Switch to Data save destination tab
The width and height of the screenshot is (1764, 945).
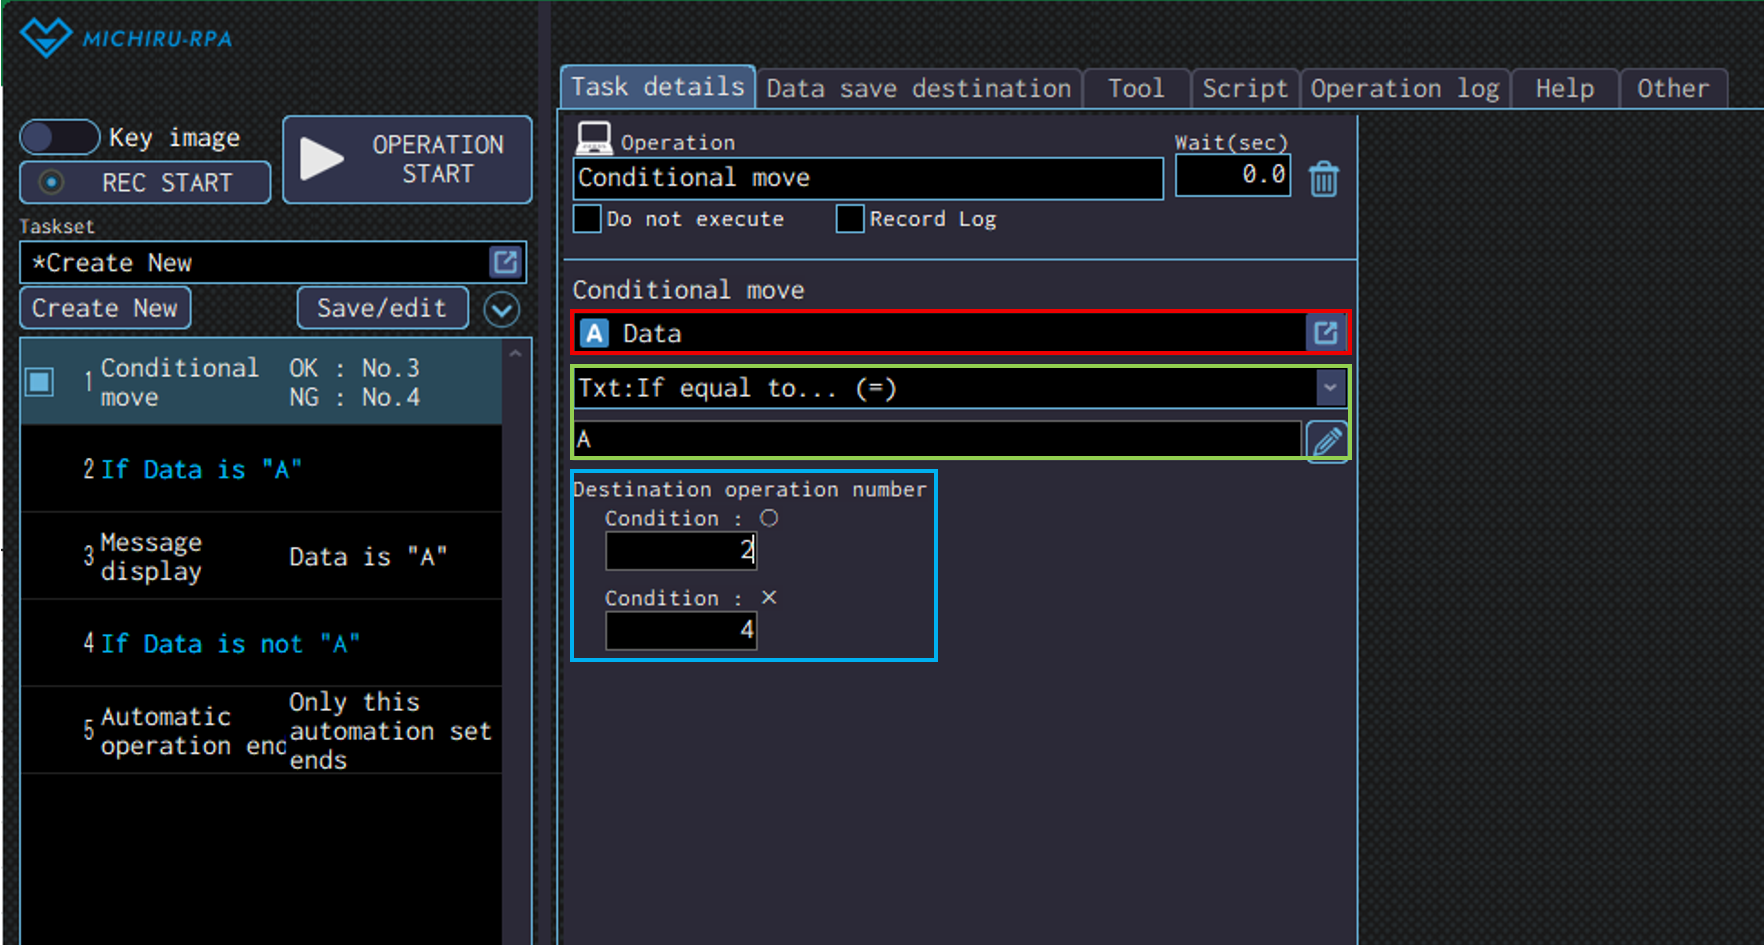point(918,89)
